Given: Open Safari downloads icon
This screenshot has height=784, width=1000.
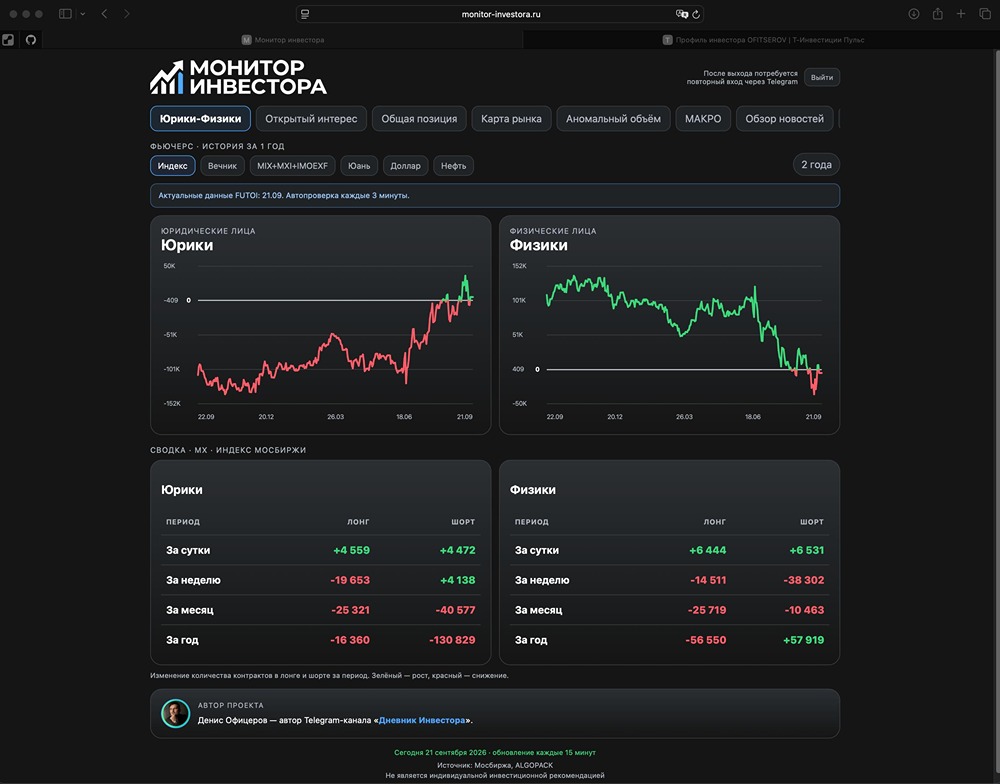Looking at the screenshot, I should point(913,14).
